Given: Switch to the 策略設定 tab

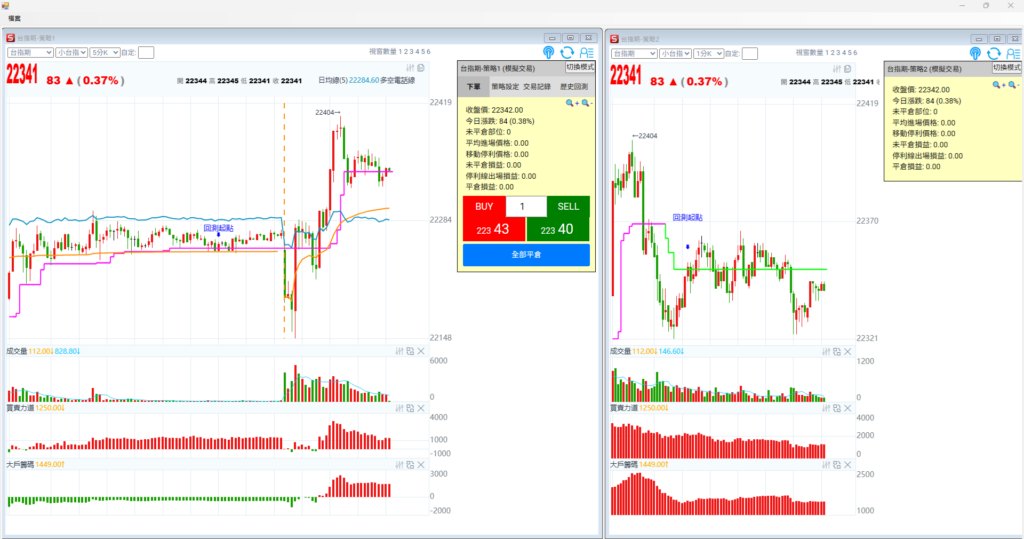Looking at the screenshot, I should tap(505, 86).
